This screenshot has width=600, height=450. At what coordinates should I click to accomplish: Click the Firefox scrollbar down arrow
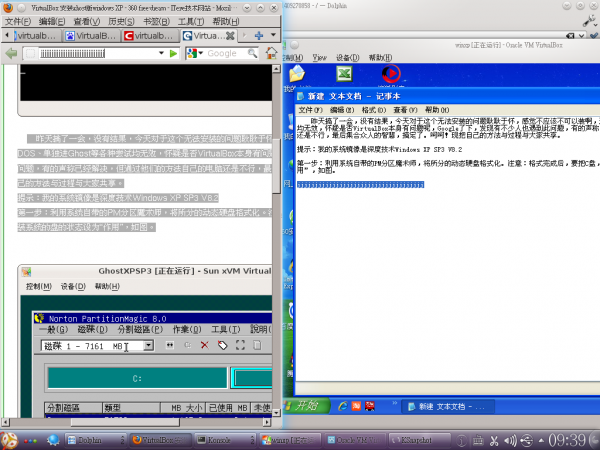(x=276, y=413)
